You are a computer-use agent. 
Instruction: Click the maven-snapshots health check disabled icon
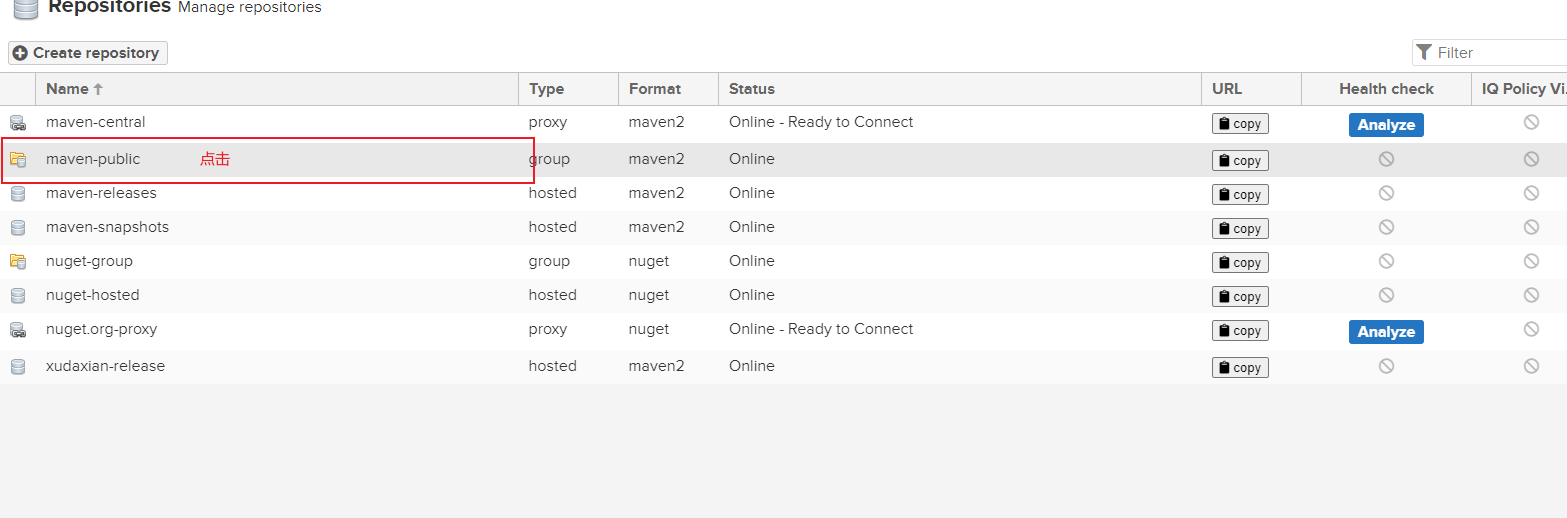(1385, 227)
